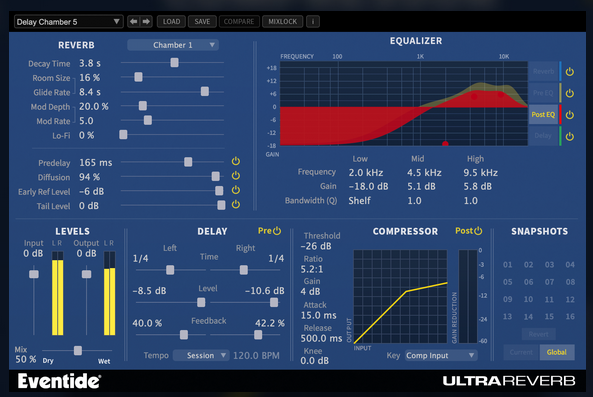Select the Global snapshot mode
Image resolution: width=593 pixels, height=397 pixels.
click(x=557, y=352)
